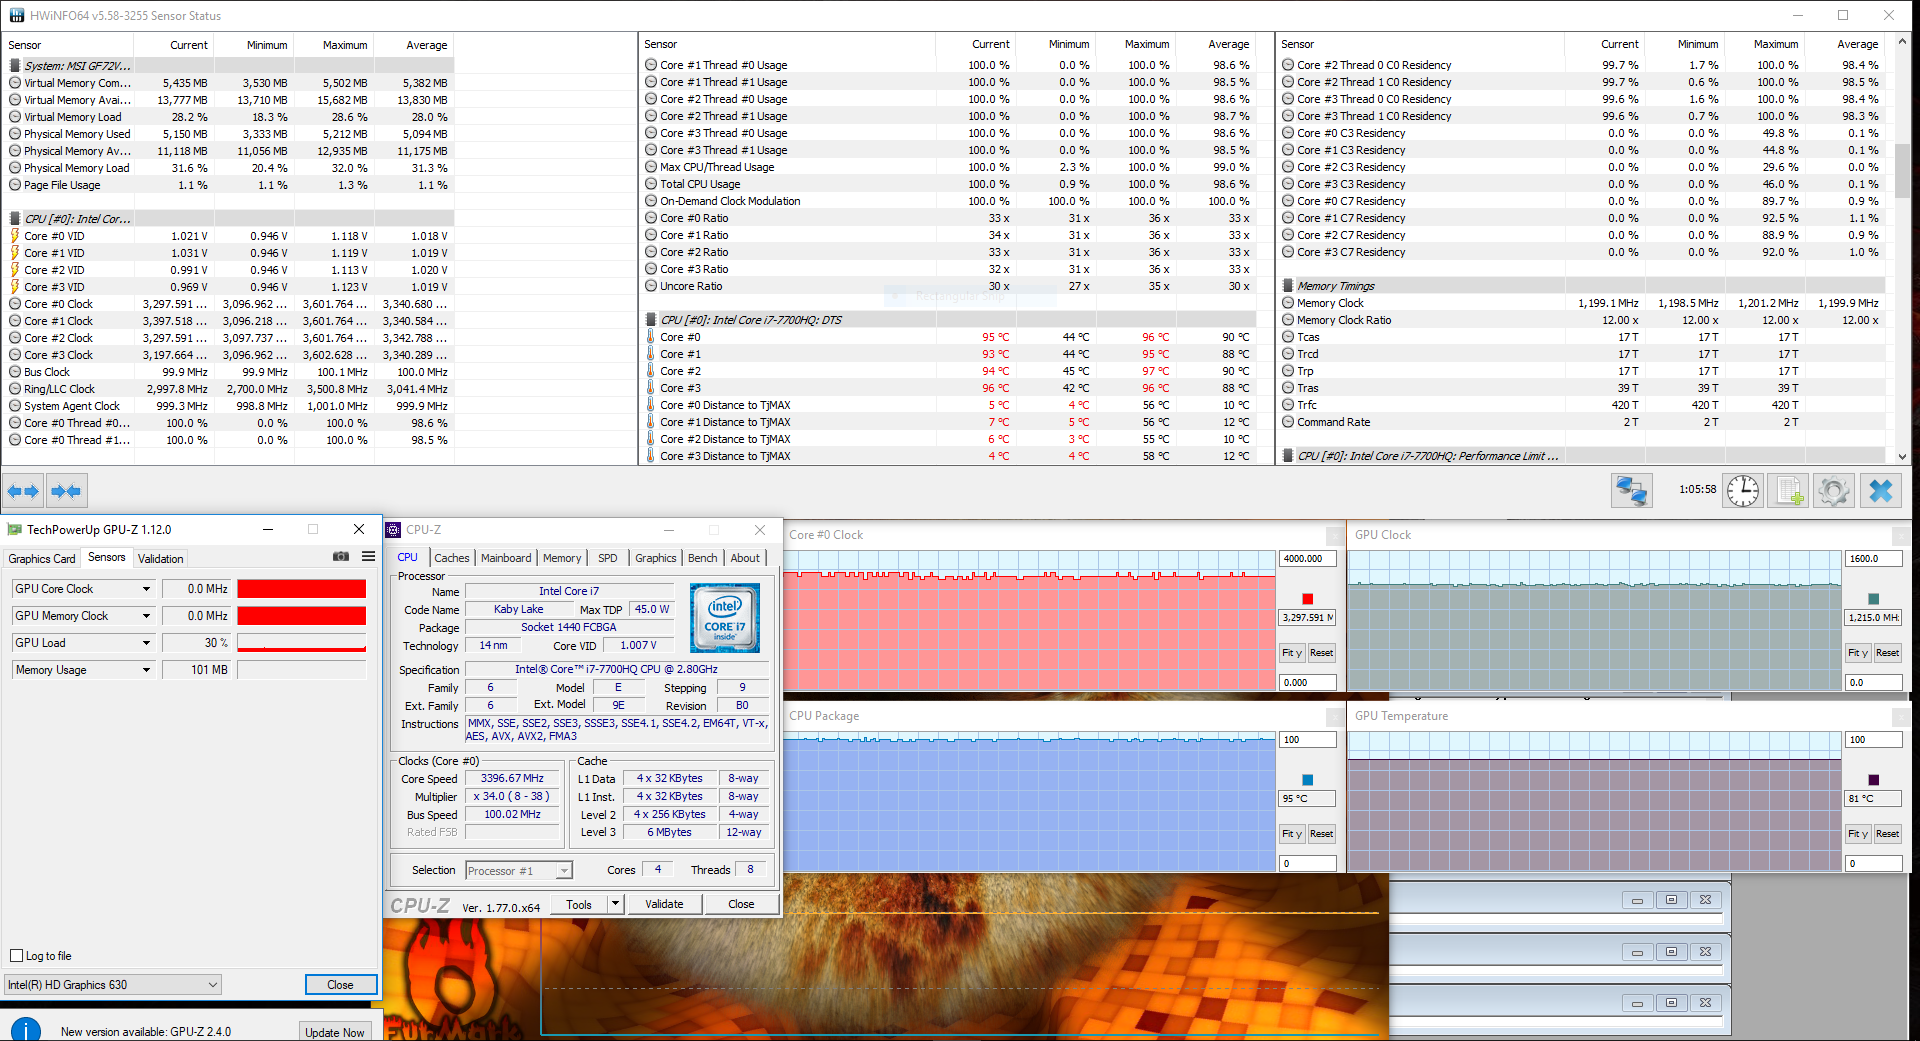Image resolution: width=1920 pixels, height=1041 pixels.
Task: Click the GPU-Z Close button
Action: (x=340, y=985)
